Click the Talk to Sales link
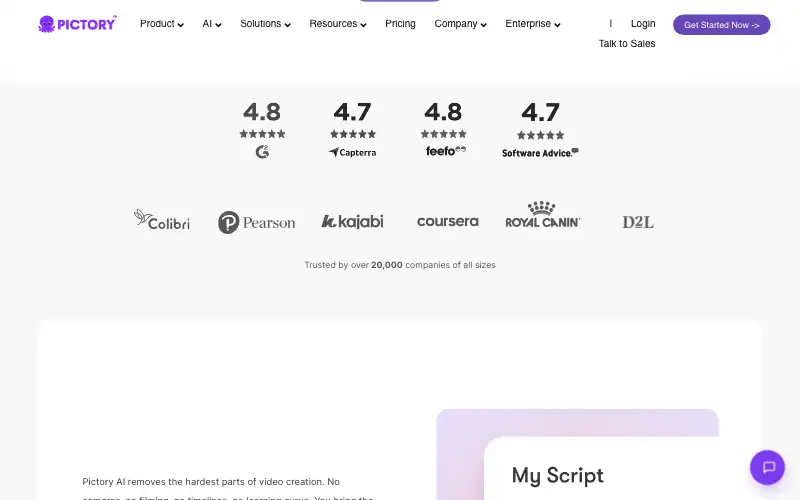800x500 pixels. 627,44
